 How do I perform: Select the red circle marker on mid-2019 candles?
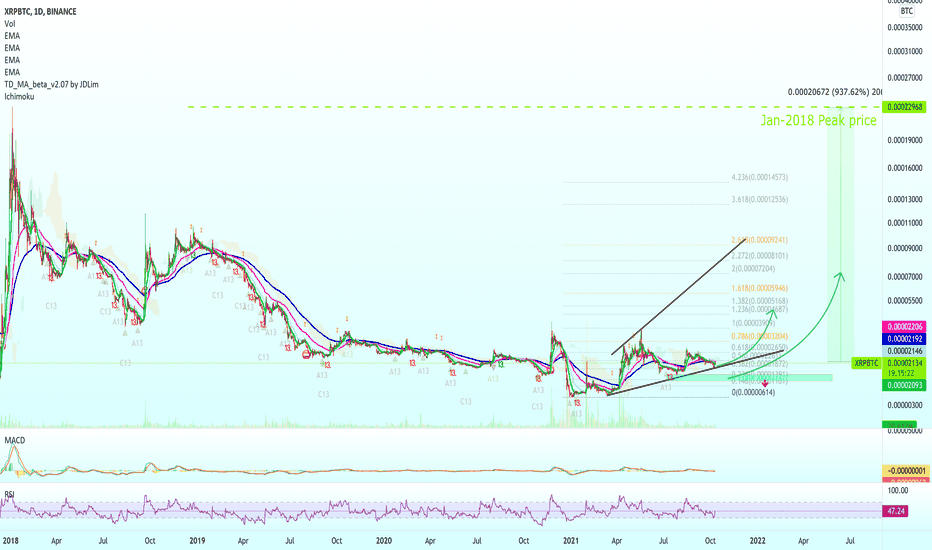[x=306, y=354]
